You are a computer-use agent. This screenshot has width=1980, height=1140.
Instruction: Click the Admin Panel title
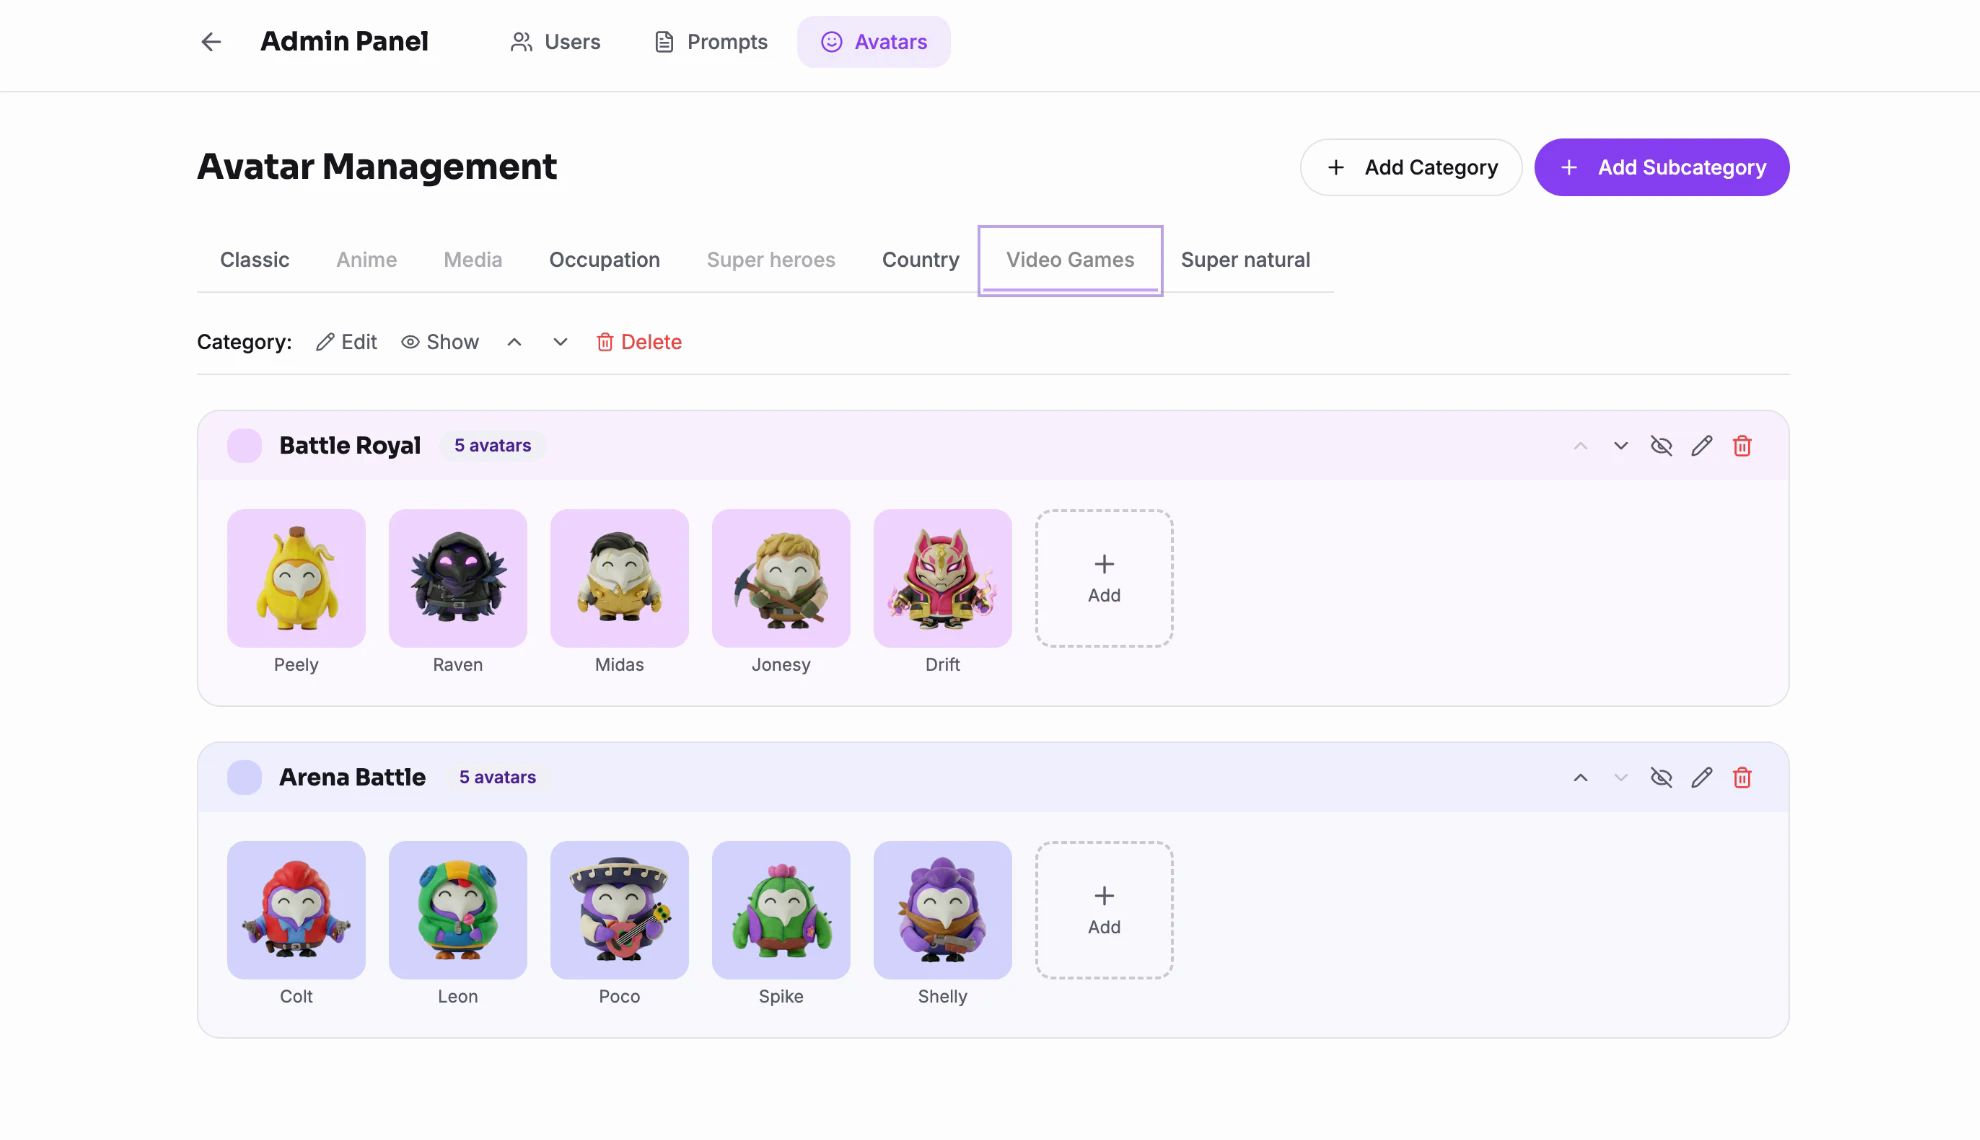point(344,41)
